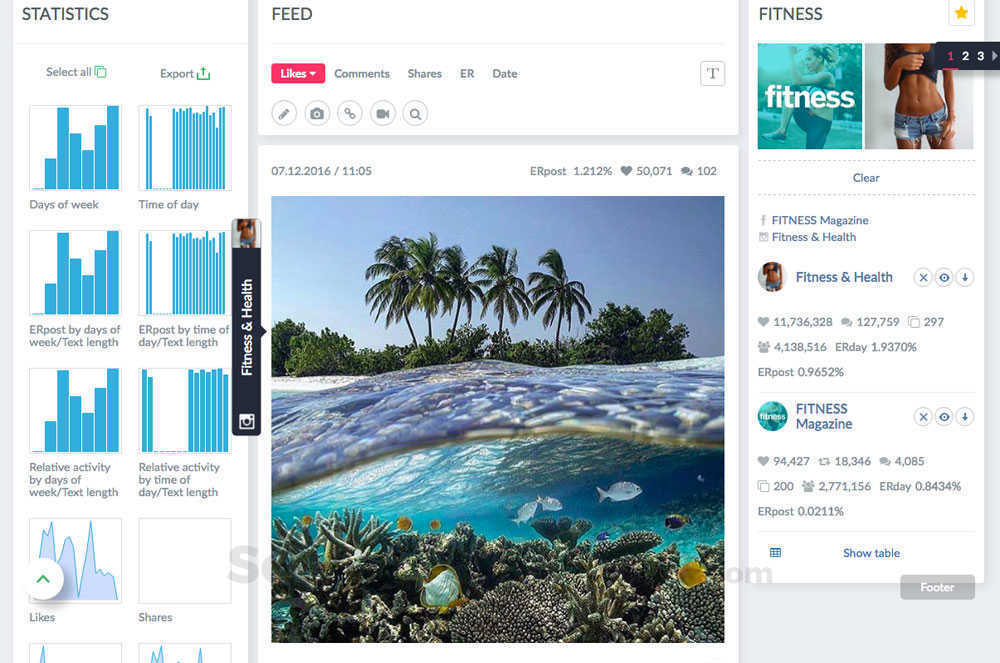Open Relative activity by time of day chart
Image resolution: width=1000 pixels, height=663 pixels.
(x=185, y=411)
